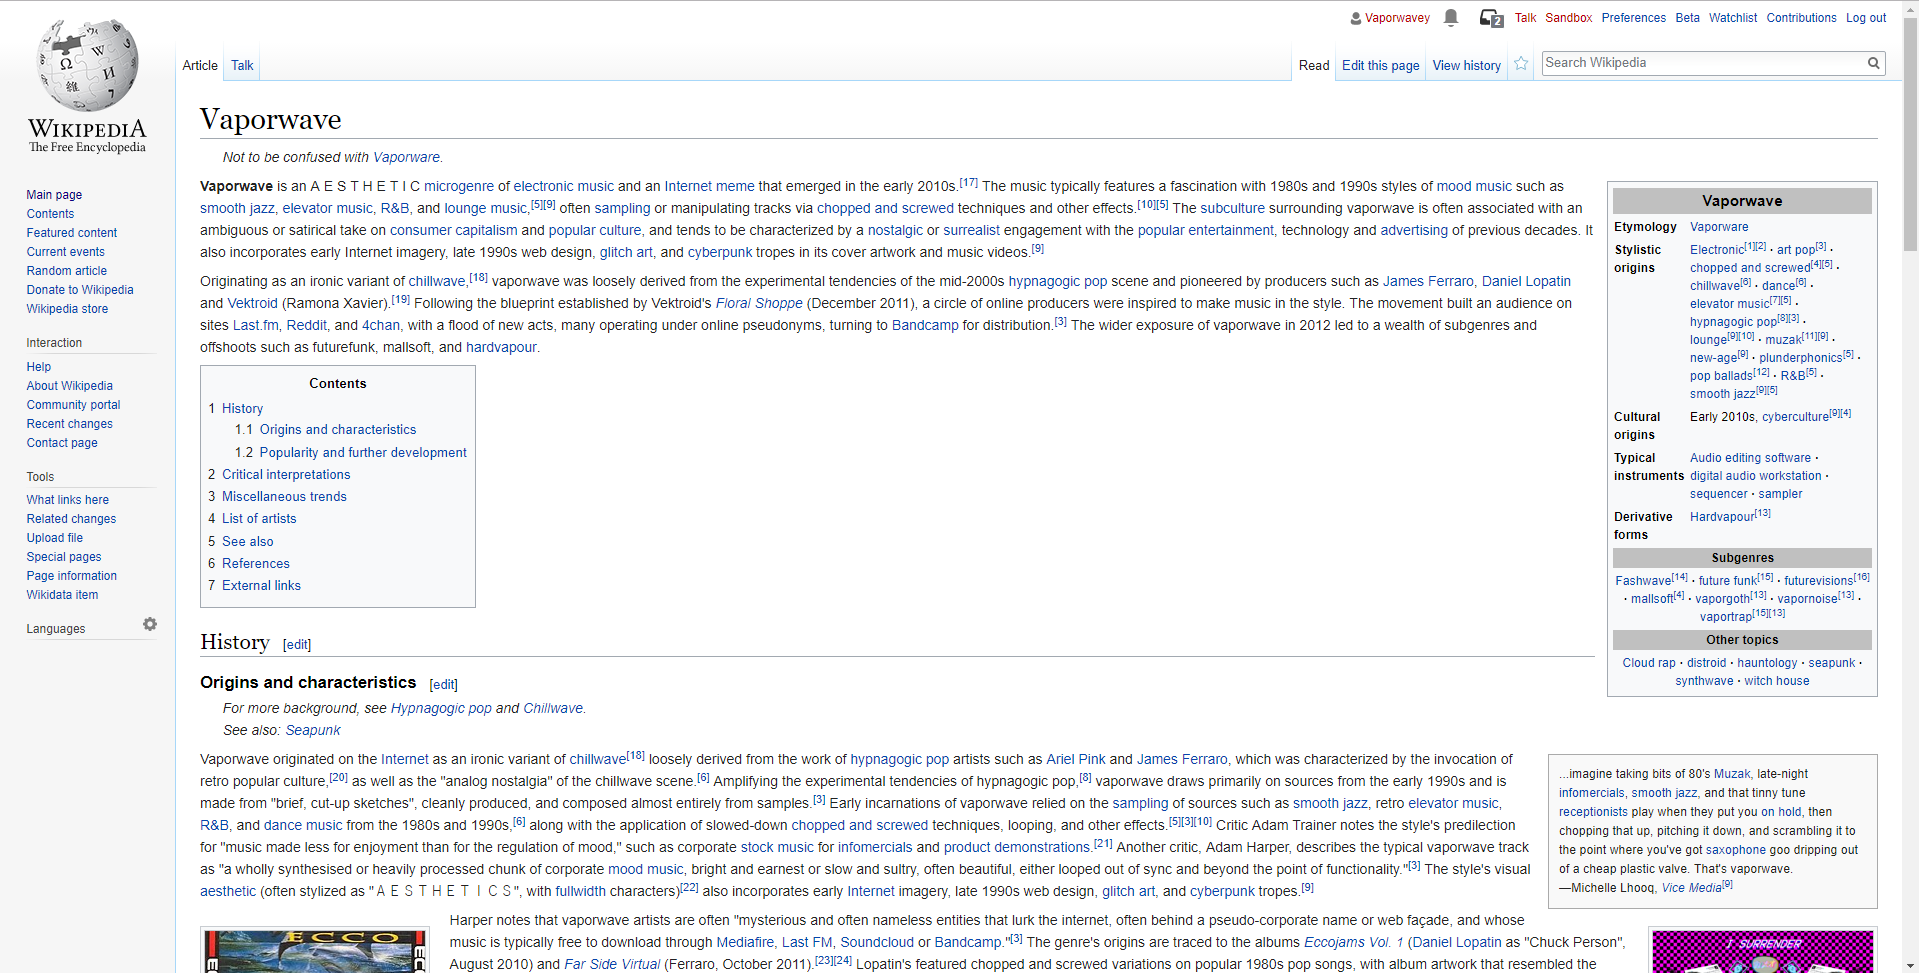
Task: Click the edit link next to History heading
Action: pyautogui.click(x=297, y=645)
